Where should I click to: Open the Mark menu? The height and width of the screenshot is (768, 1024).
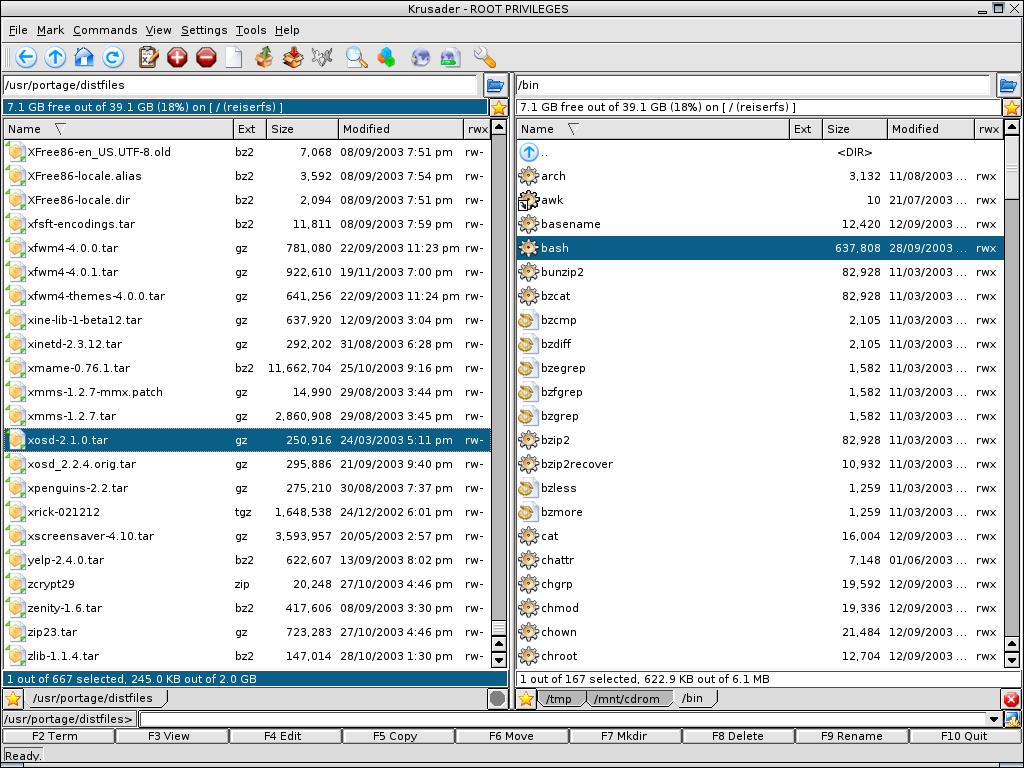[x=50, y=30]
